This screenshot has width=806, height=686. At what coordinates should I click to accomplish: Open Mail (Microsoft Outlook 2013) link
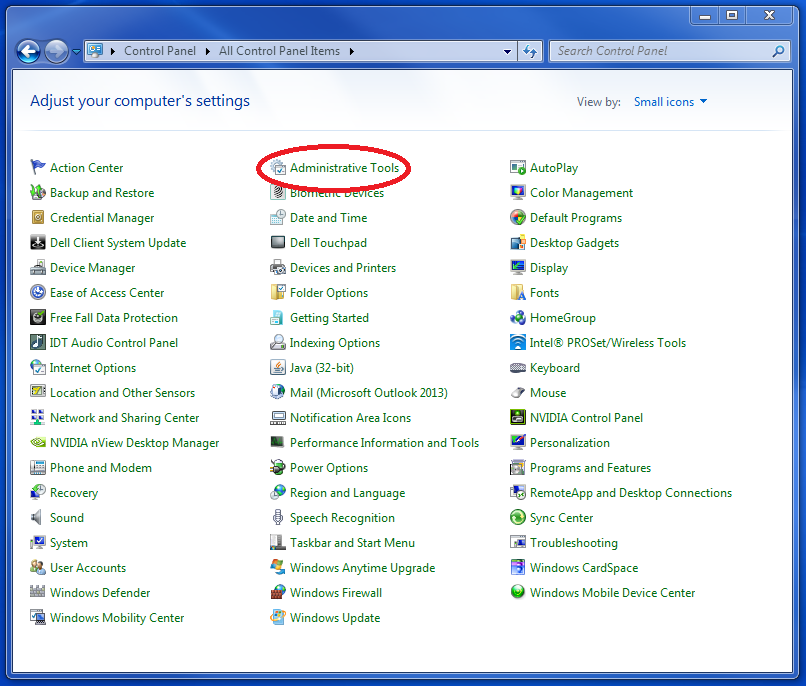tap(369, 393)
